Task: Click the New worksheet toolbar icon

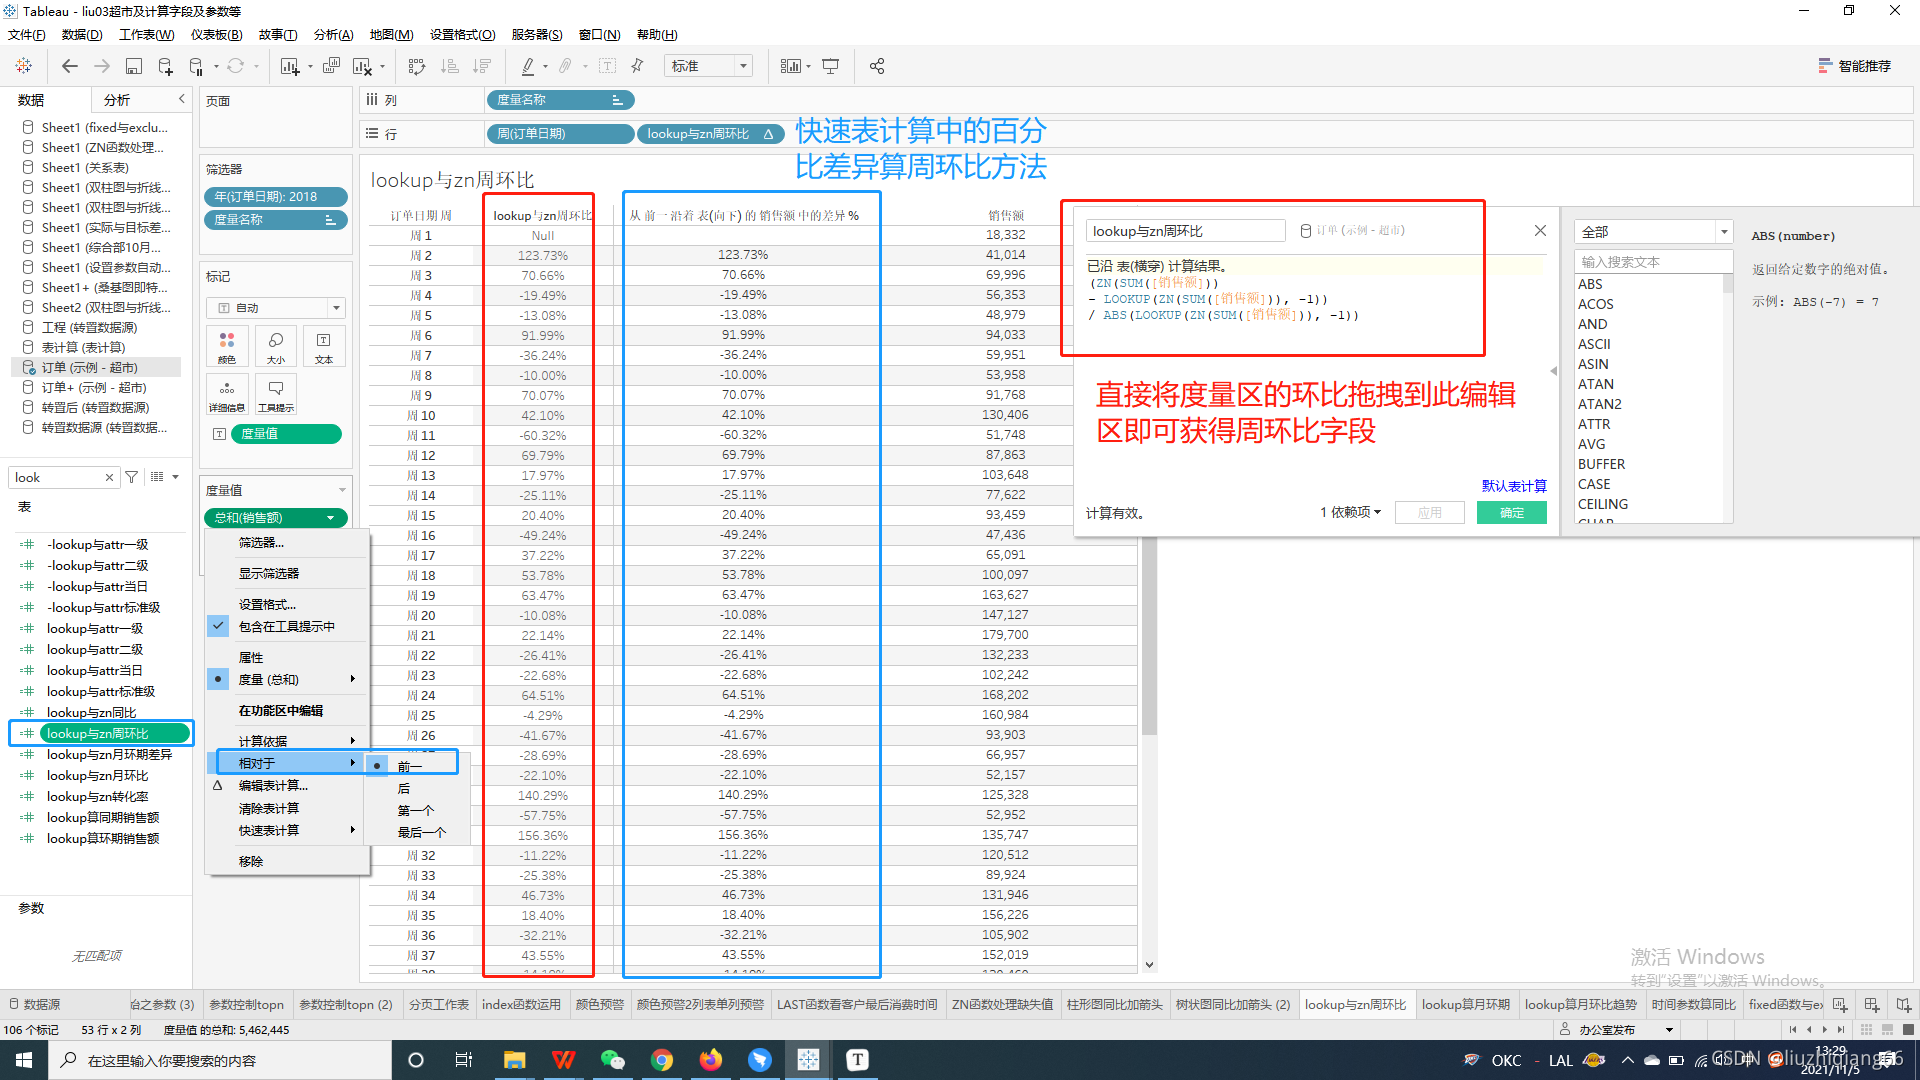Action: pos(290,66)
